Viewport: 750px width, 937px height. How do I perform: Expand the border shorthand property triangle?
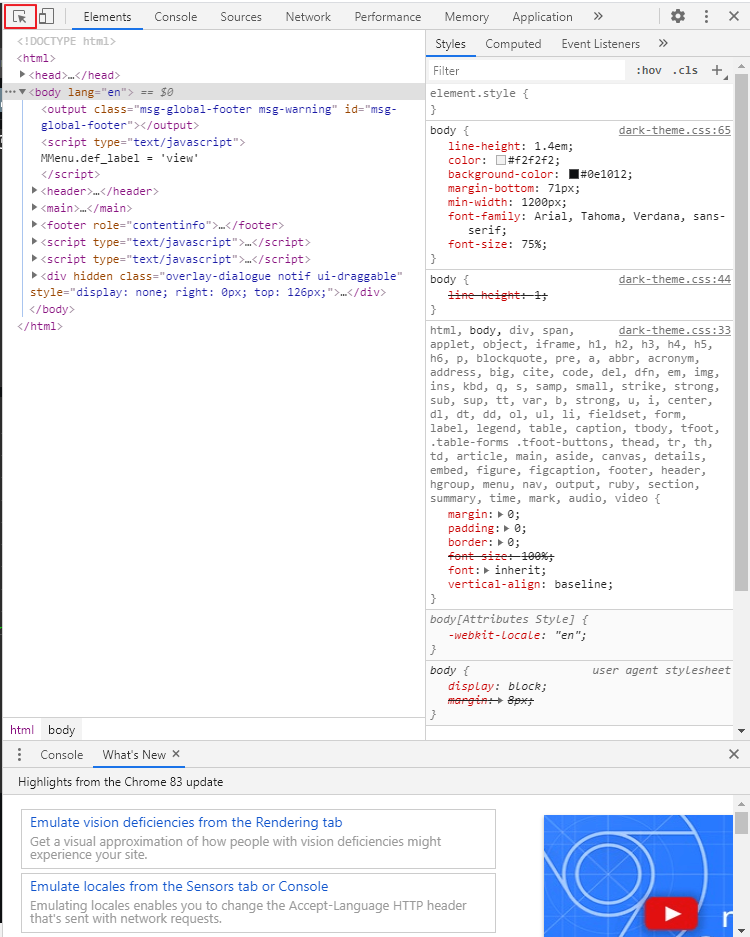(501, 542)
